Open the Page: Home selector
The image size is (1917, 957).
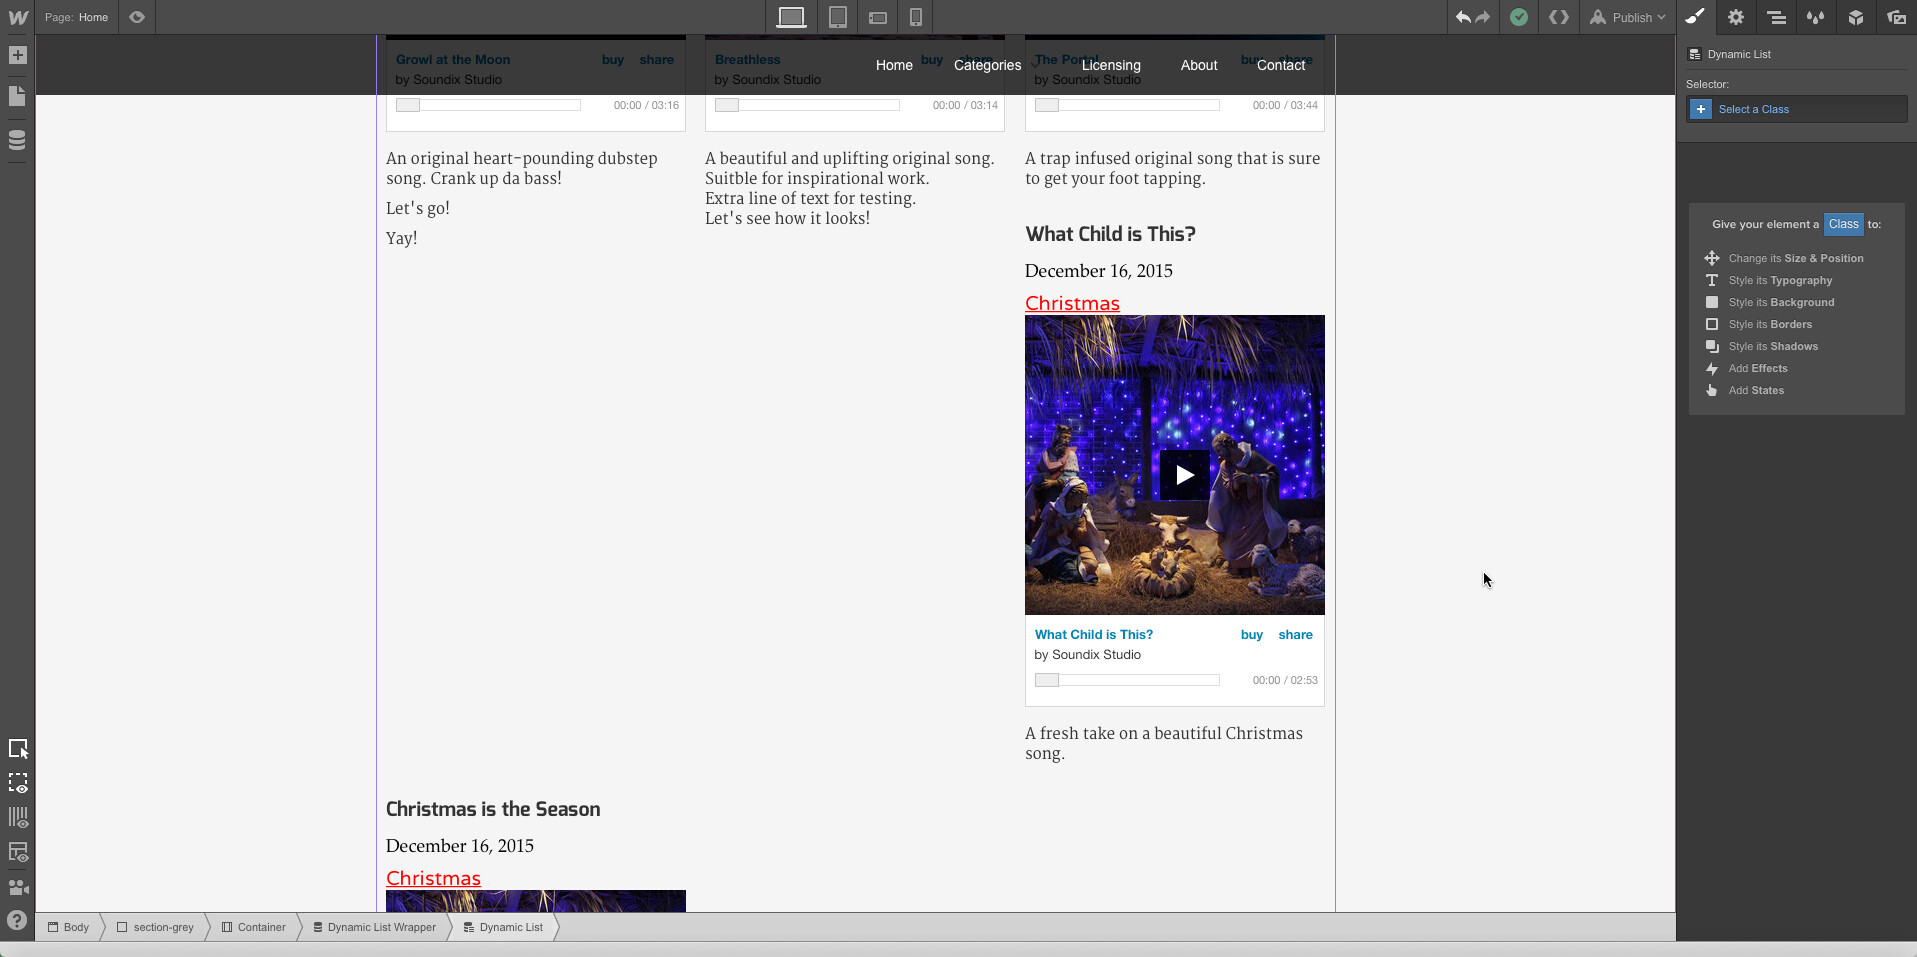pyautogui.click(x=77, y=17)
